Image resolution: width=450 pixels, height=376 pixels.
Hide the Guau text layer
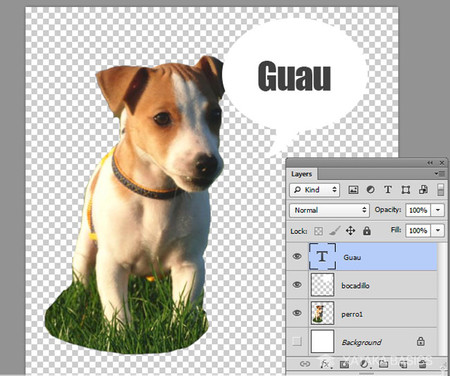(297, 256)
